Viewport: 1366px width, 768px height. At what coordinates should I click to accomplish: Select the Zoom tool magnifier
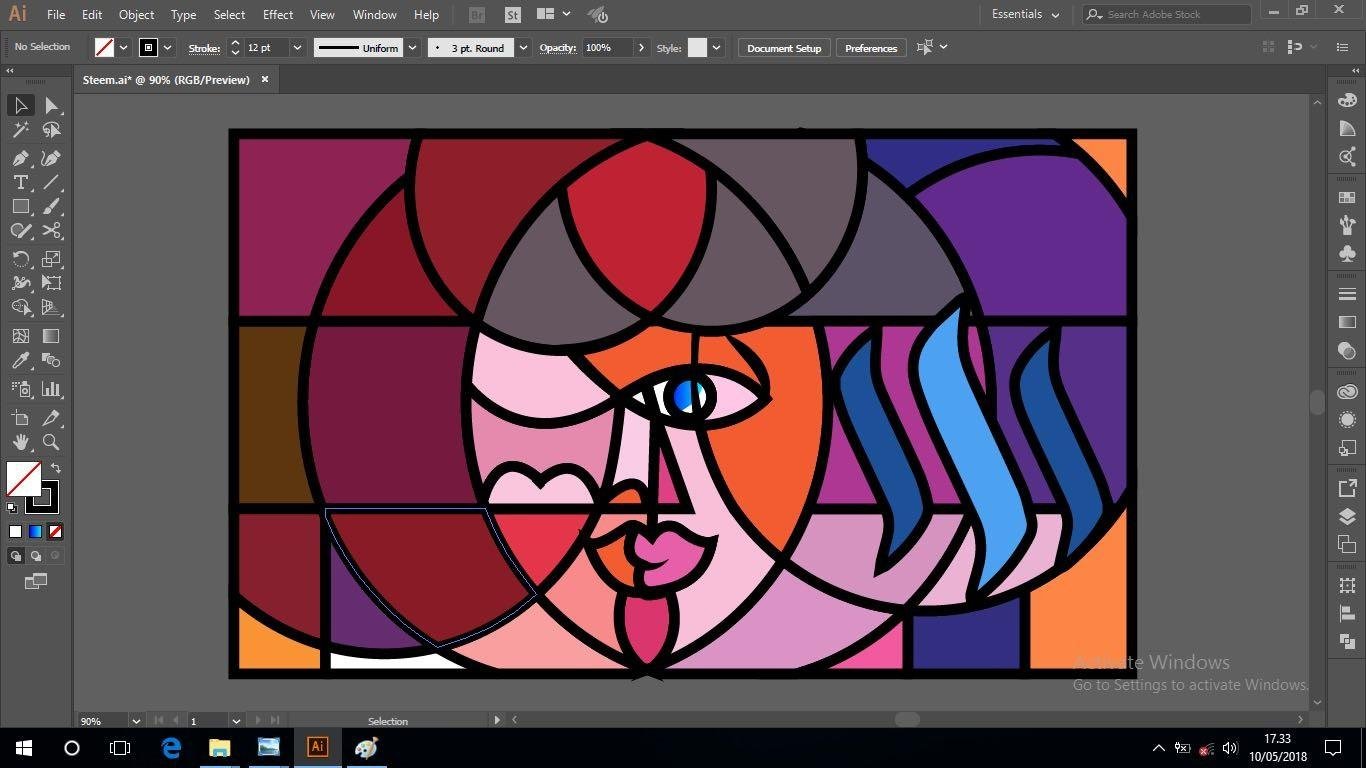point(51,442)
